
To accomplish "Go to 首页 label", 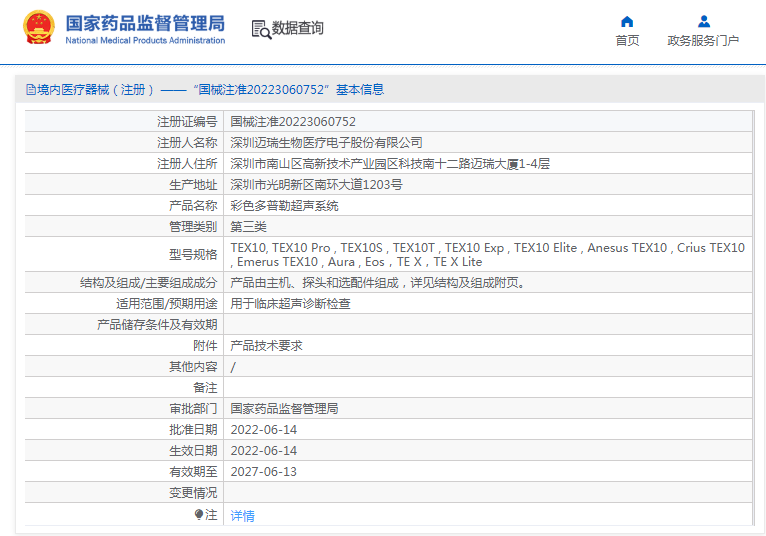I will point(627,41).
